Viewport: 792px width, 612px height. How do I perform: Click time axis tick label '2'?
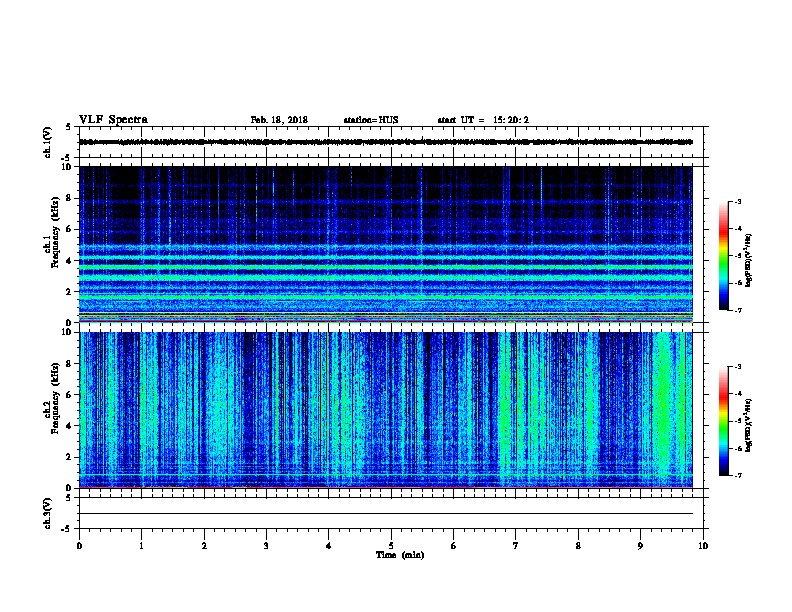(204, 546)
